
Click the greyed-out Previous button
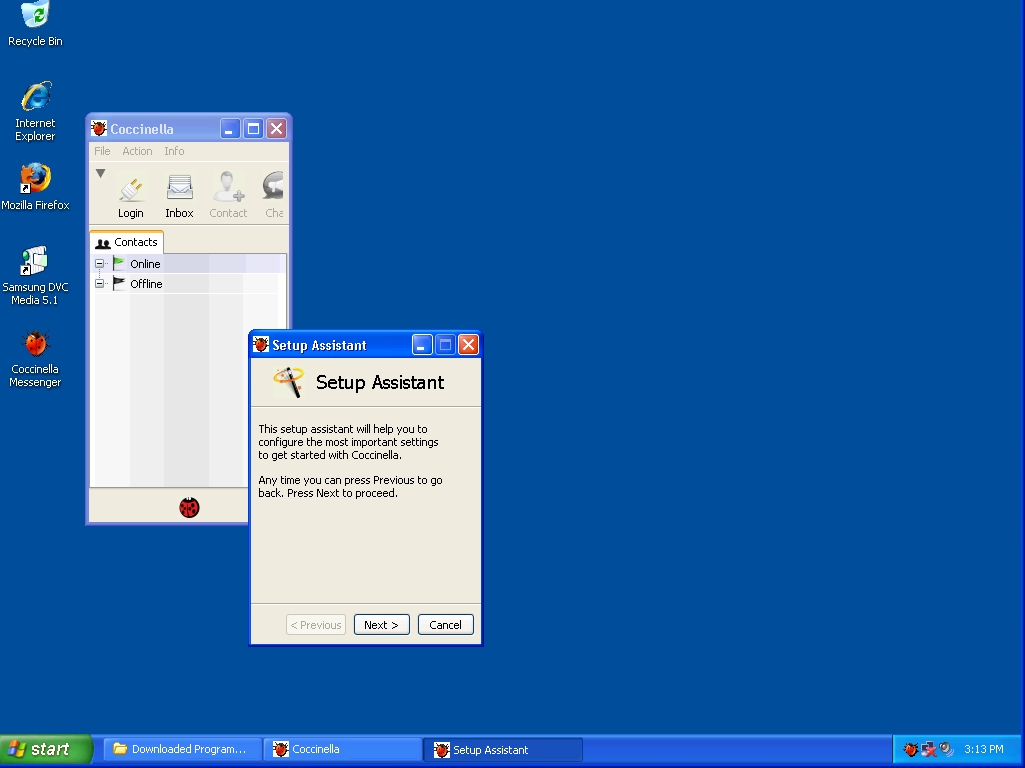click(316, 625)
